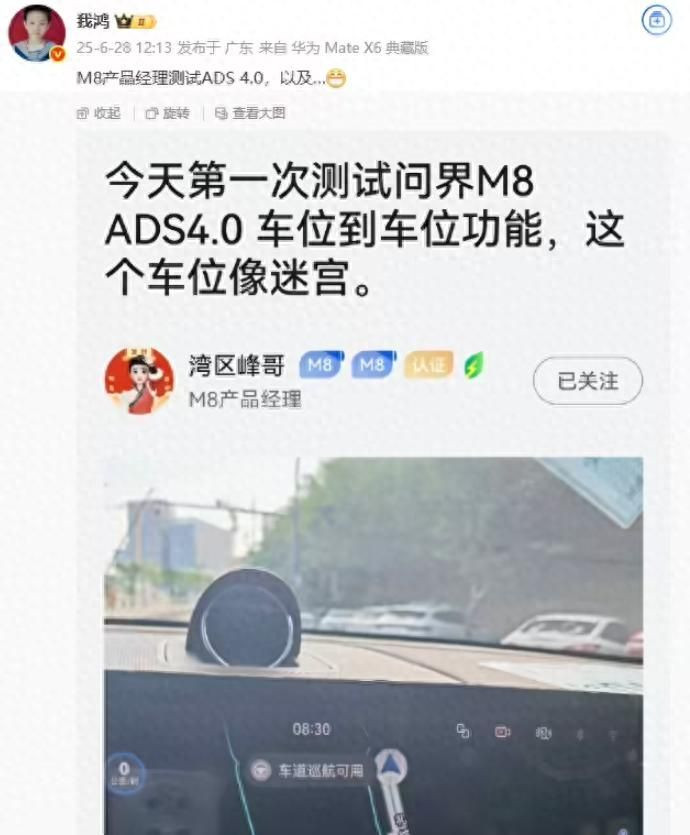Image resolution: width=690 pixels, height=835 pixels.
Task: Click the username 湾区峰哥
Action: tap(237, 365)
